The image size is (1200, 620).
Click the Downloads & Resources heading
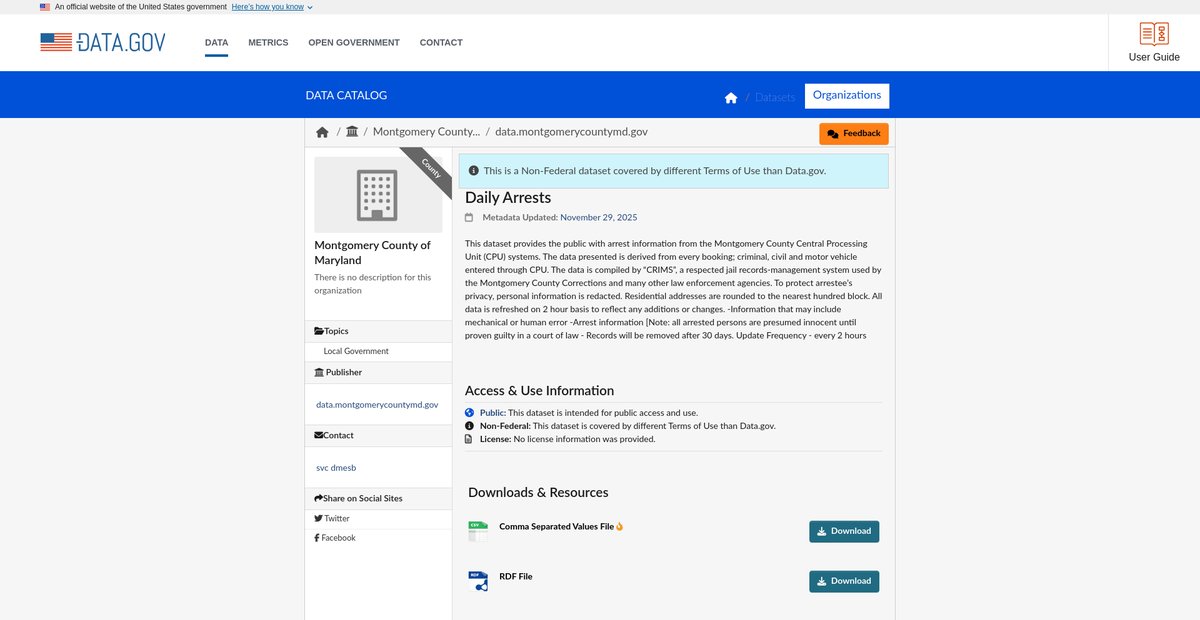pos(538,492)
